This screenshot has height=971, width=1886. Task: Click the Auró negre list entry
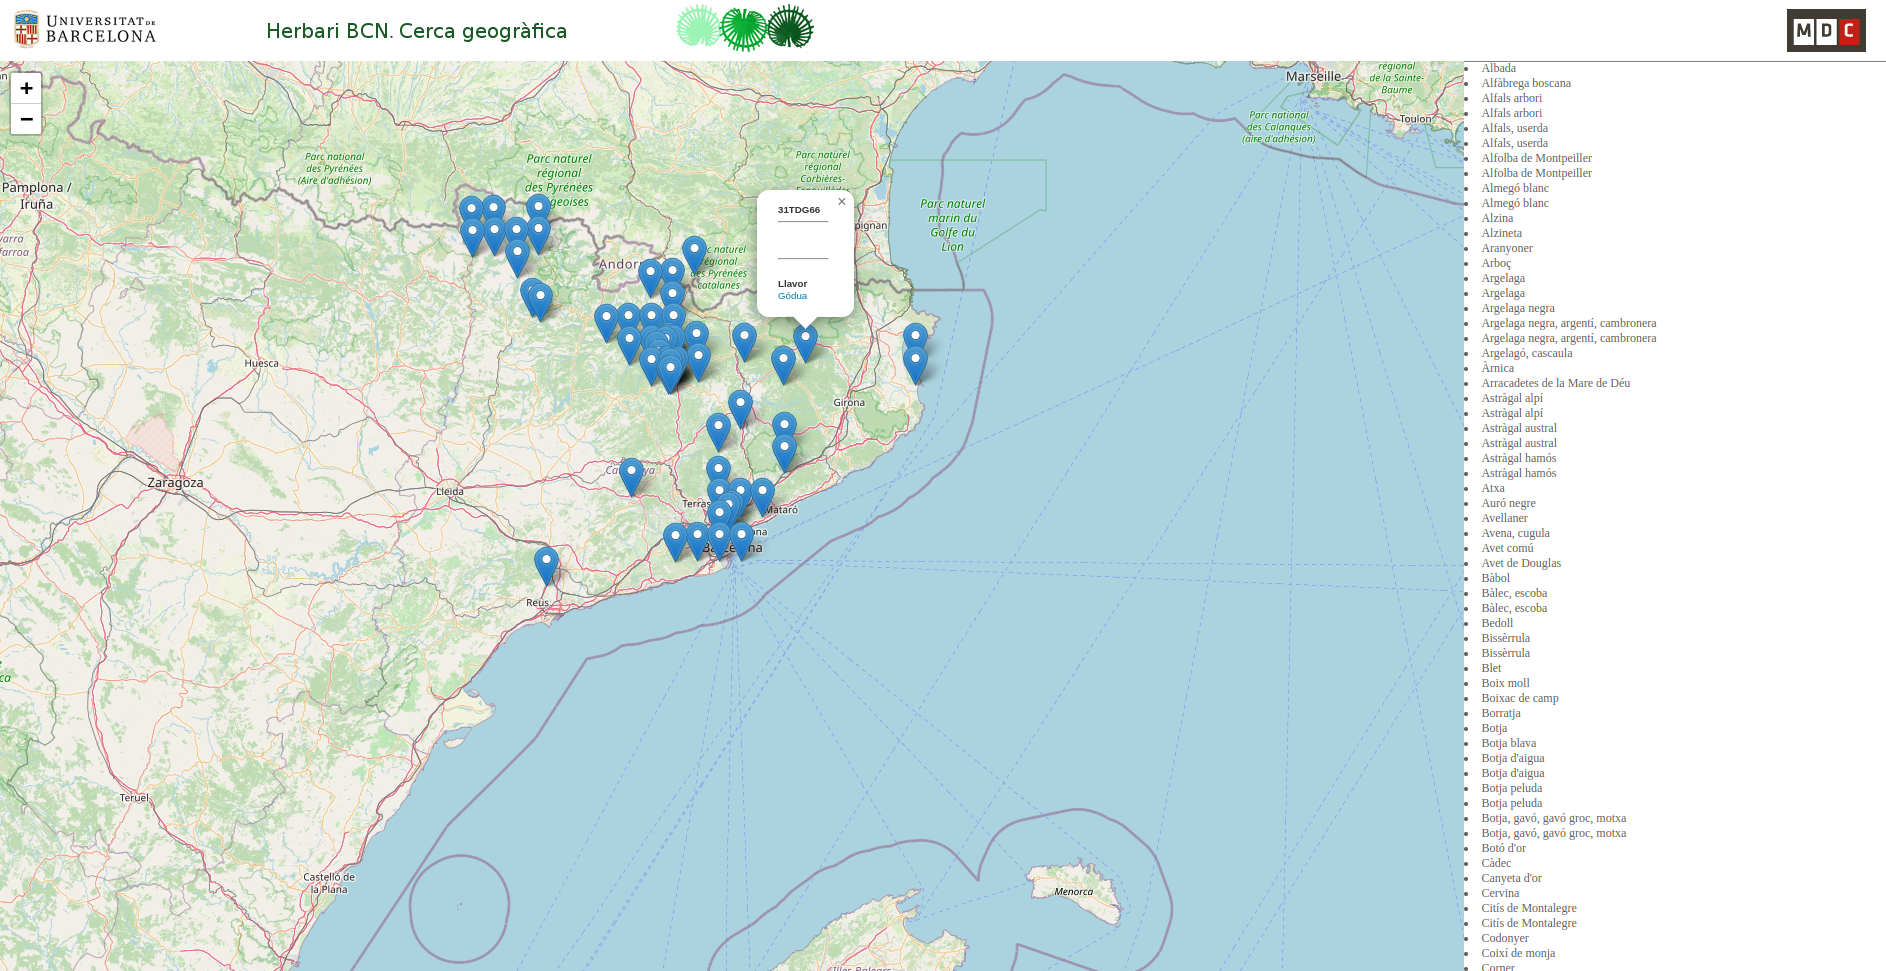(1508, 503)
